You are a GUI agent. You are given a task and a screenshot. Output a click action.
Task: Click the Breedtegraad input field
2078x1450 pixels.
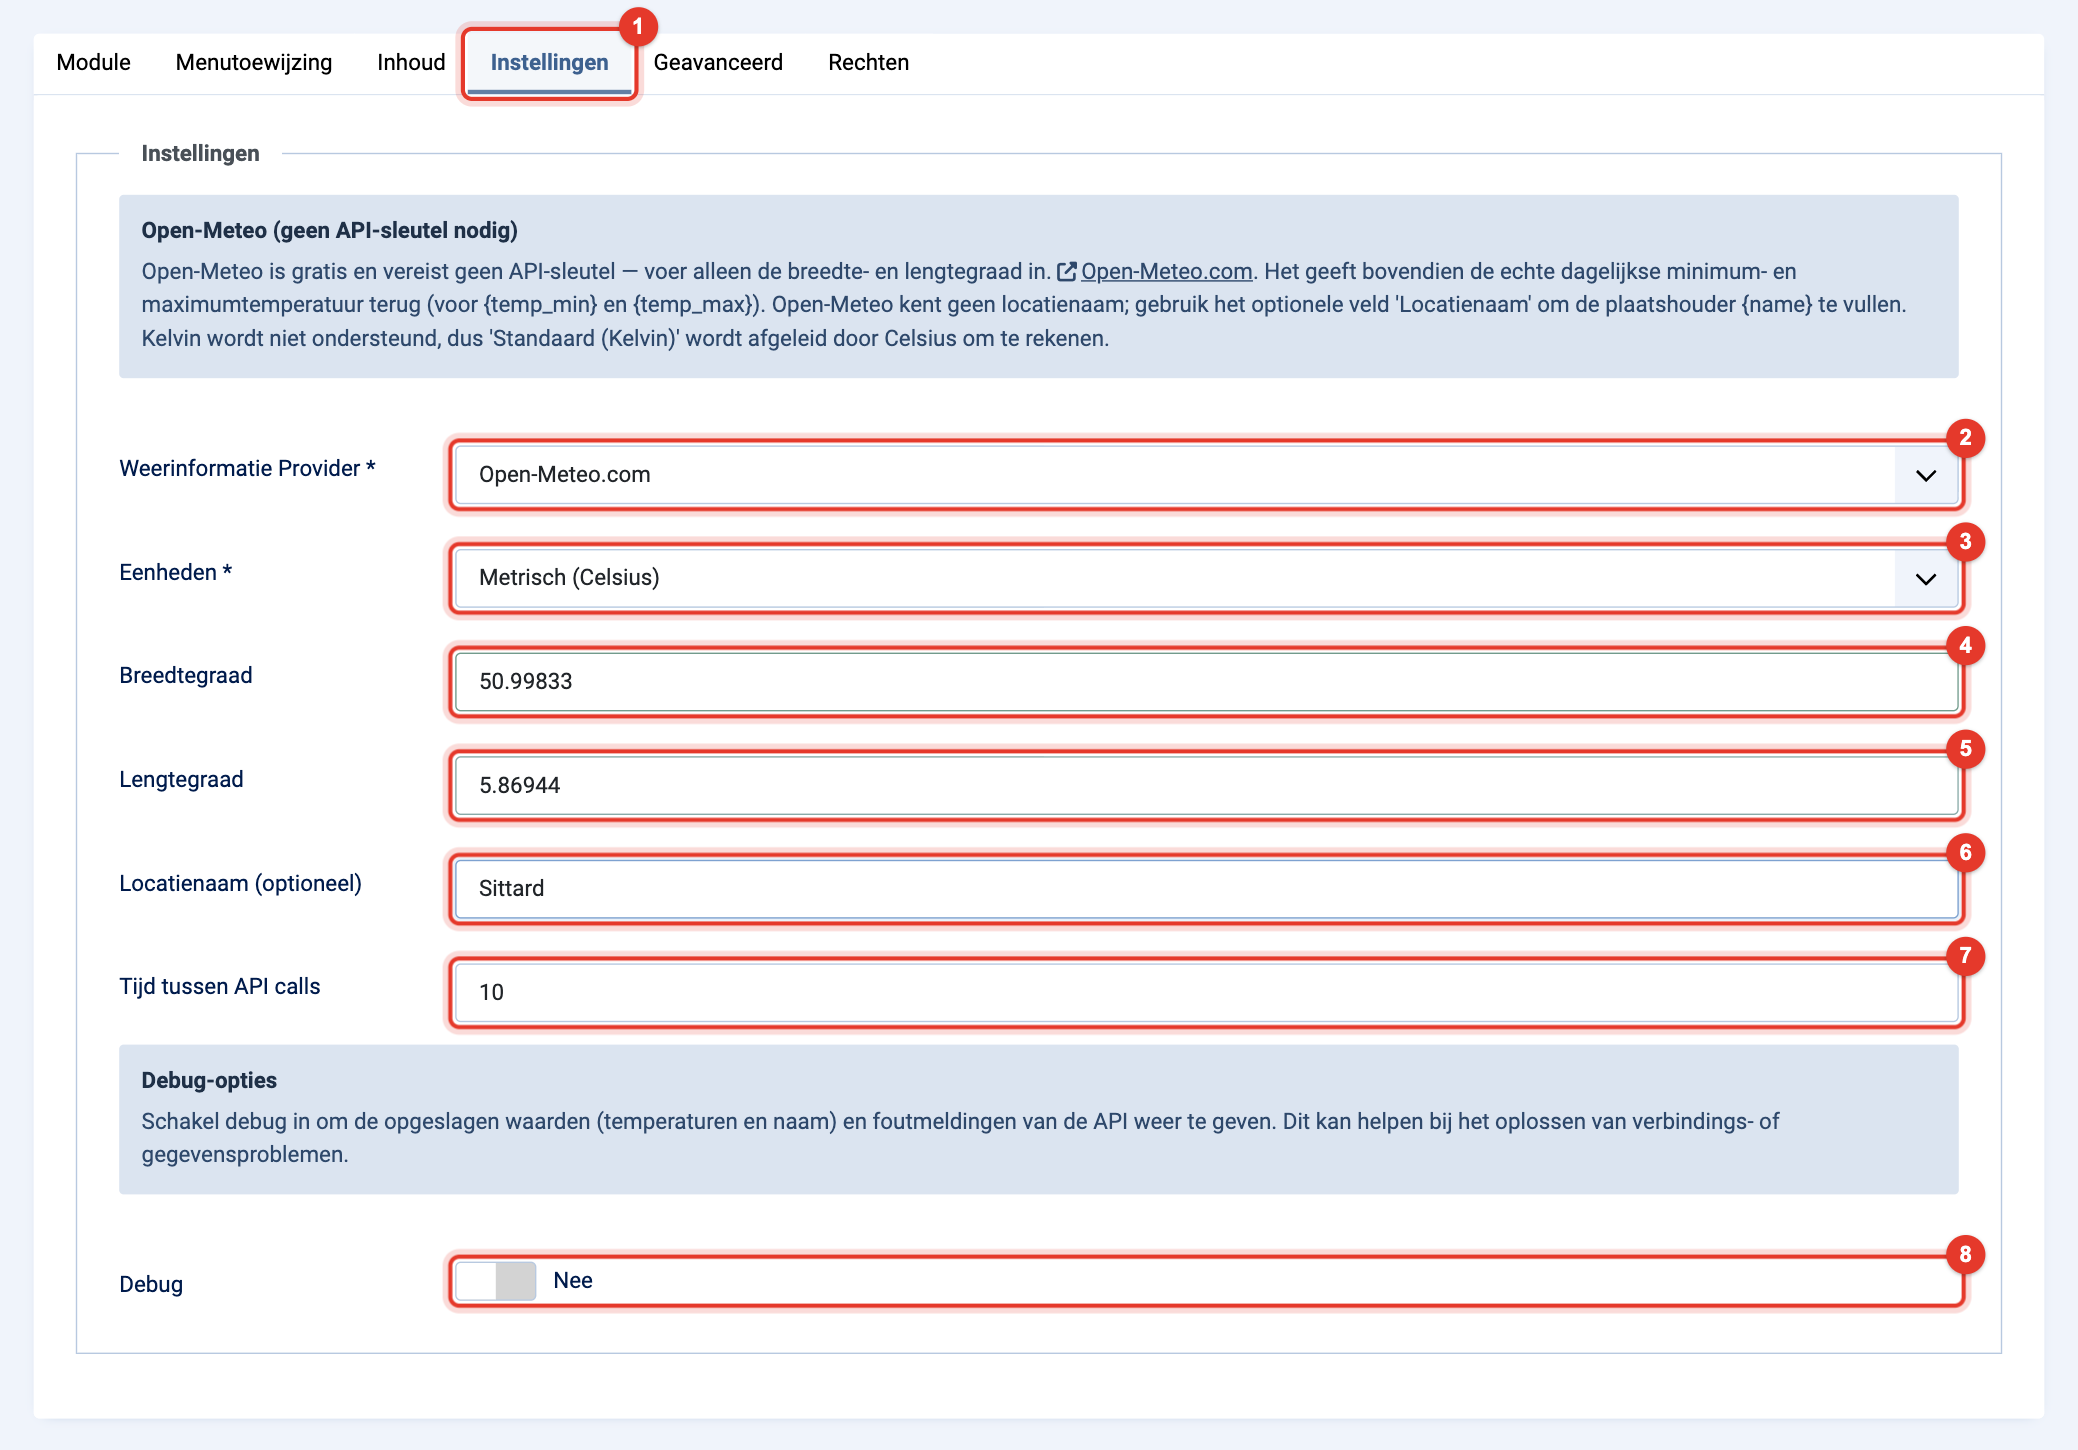click(x=1206, y=682)
